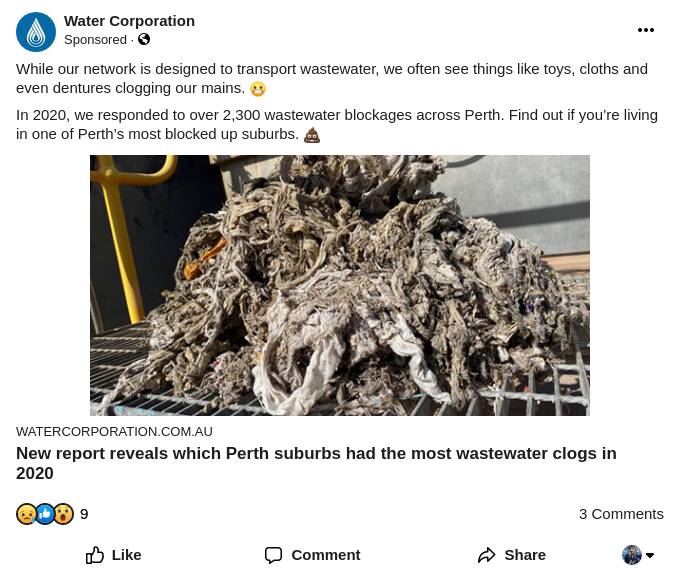
Task: Click the Water Corporation droplet logo avatar
Action: coord(36,32)
